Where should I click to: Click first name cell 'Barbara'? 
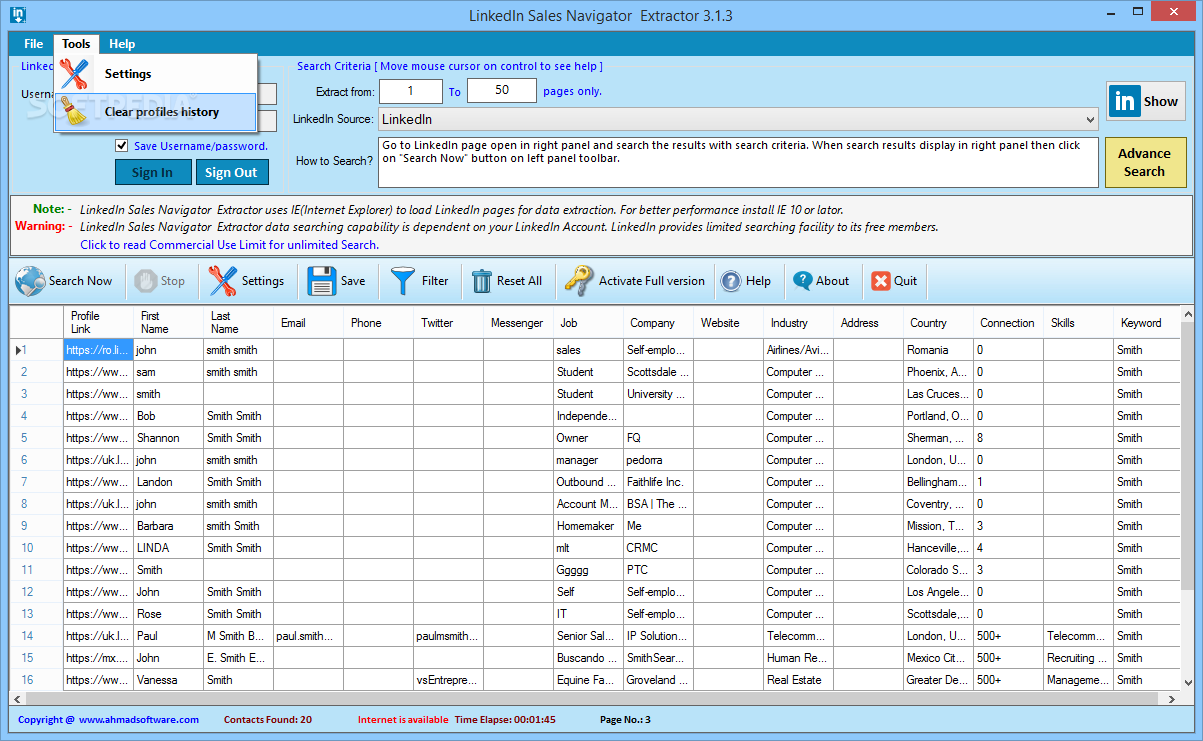(168, 526)
